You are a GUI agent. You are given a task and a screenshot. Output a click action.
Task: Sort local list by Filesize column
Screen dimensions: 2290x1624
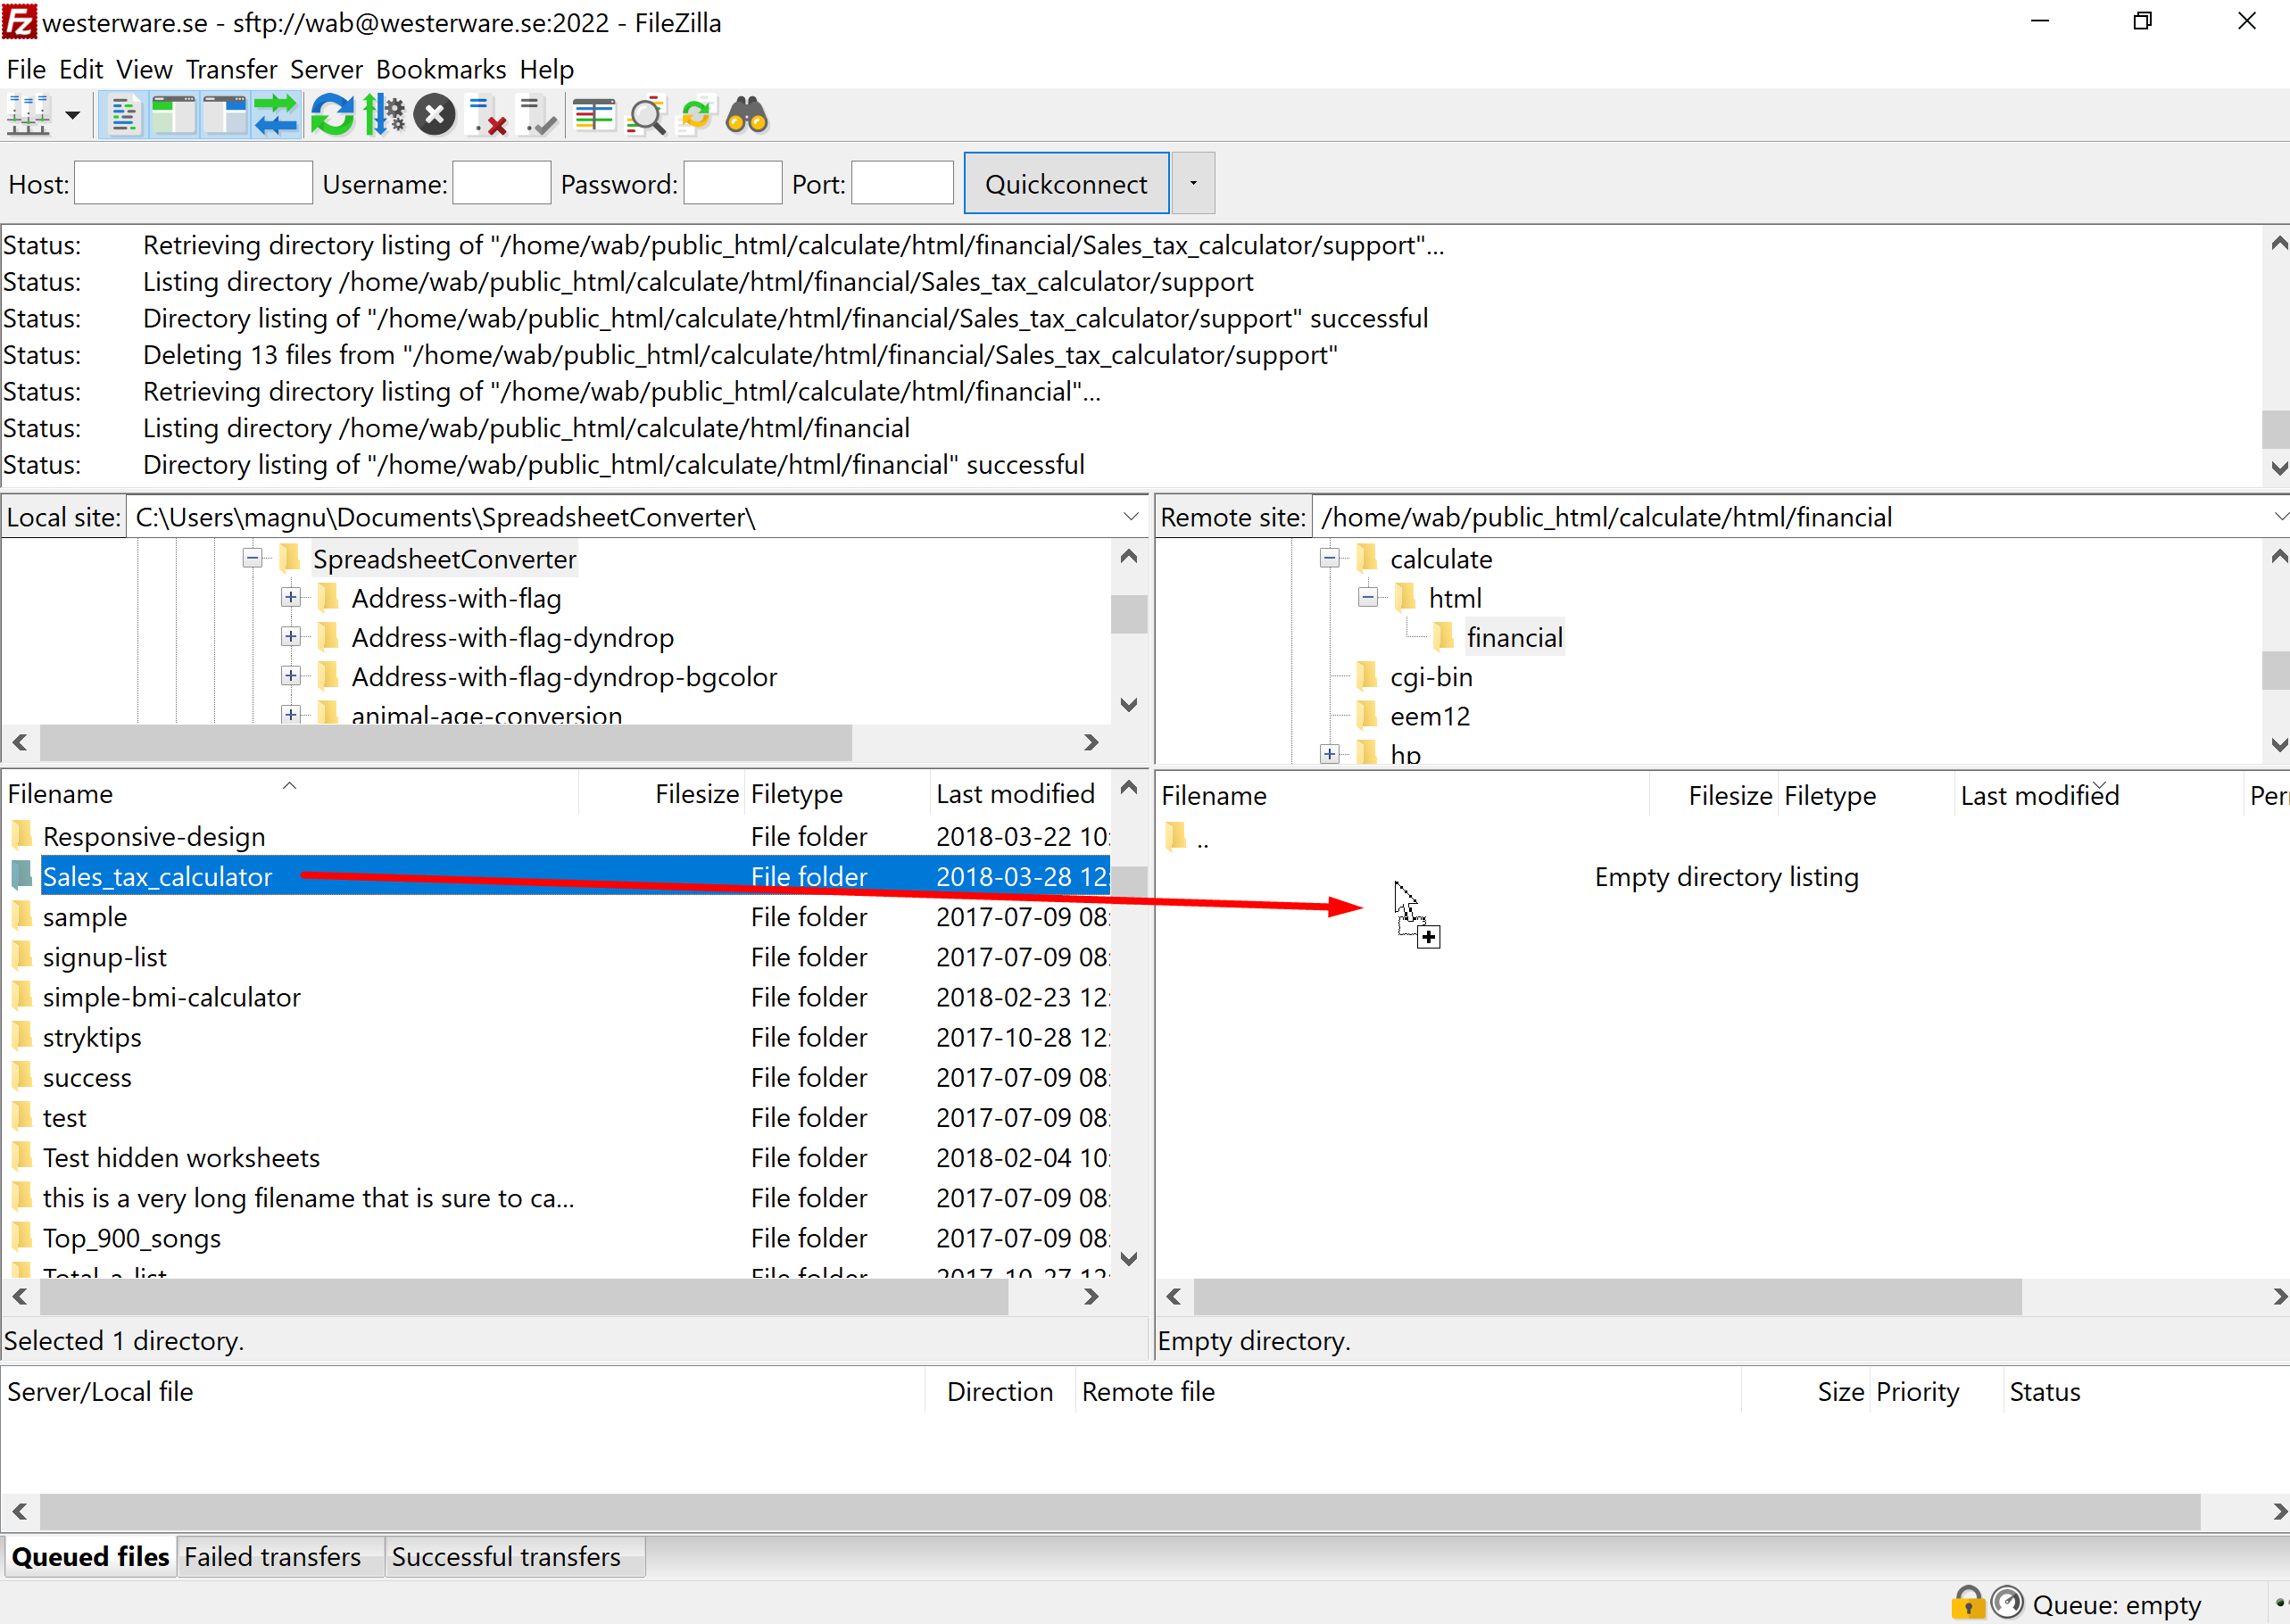tap(662, 793)
